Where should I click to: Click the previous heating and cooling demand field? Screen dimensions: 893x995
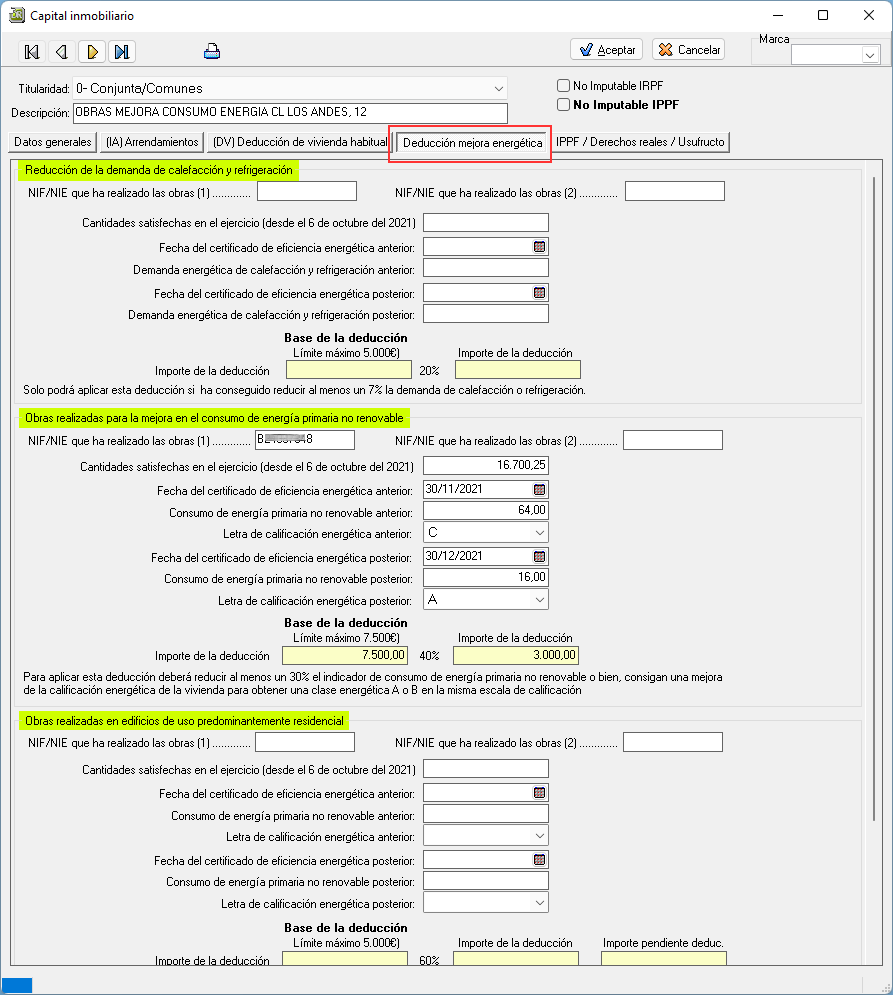coord(486,269)
